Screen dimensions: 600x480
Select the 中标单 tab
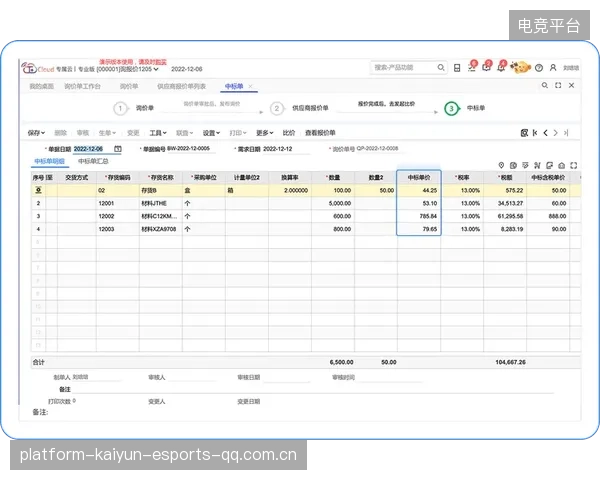[x=234, y=86]
